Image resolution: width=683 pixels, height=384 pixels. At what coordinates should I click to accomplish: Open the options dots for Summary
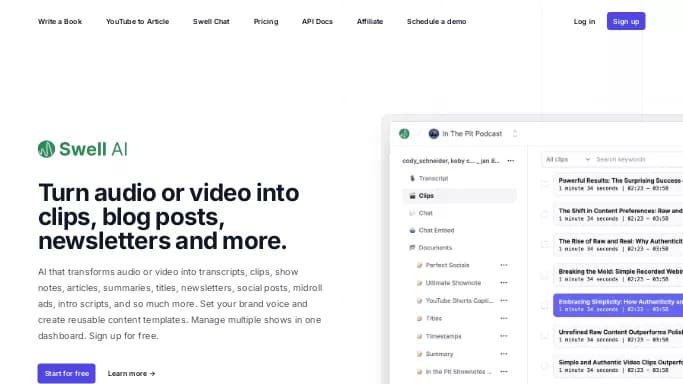[x=504, y=354]
